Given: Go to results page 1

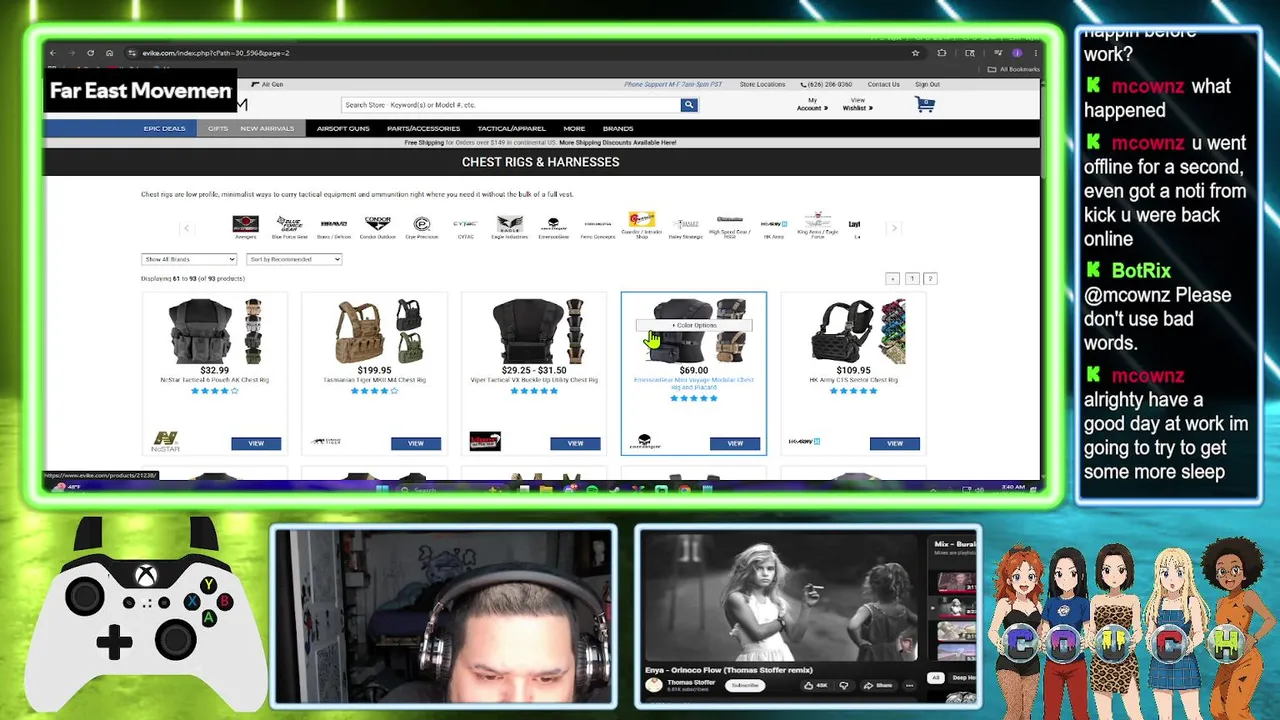Looking at the screenshot, I should click(x=912, y=278).
